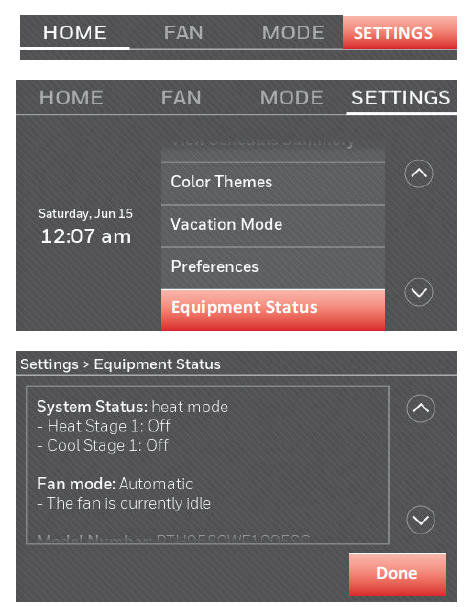Open the MODE tab in top bar

click(x=293, y=33)
